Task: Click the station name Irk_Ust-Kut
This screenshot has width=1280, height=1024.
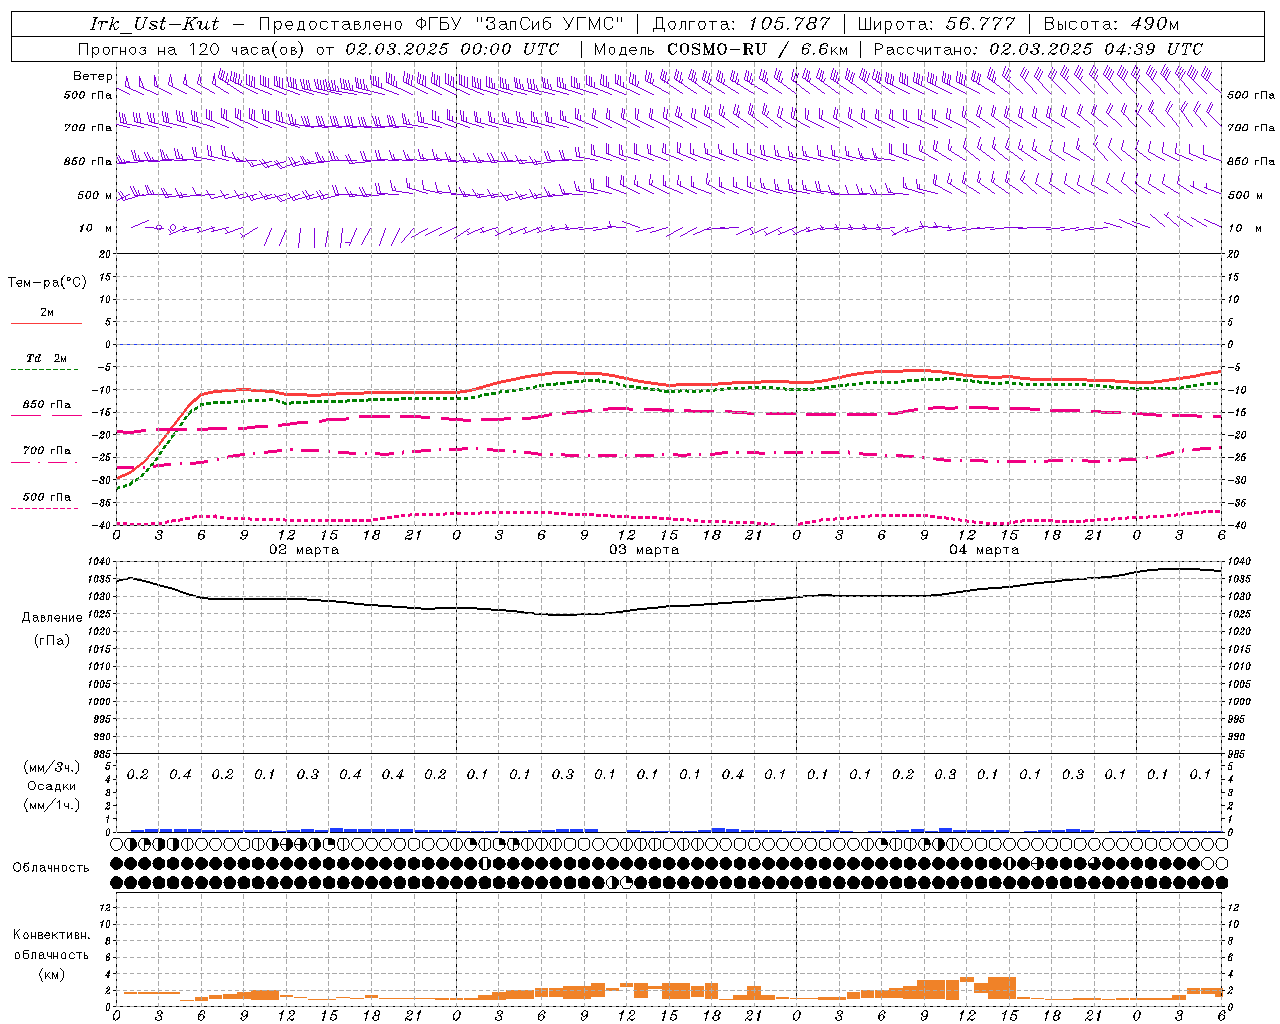Action: tap(155, 24)
